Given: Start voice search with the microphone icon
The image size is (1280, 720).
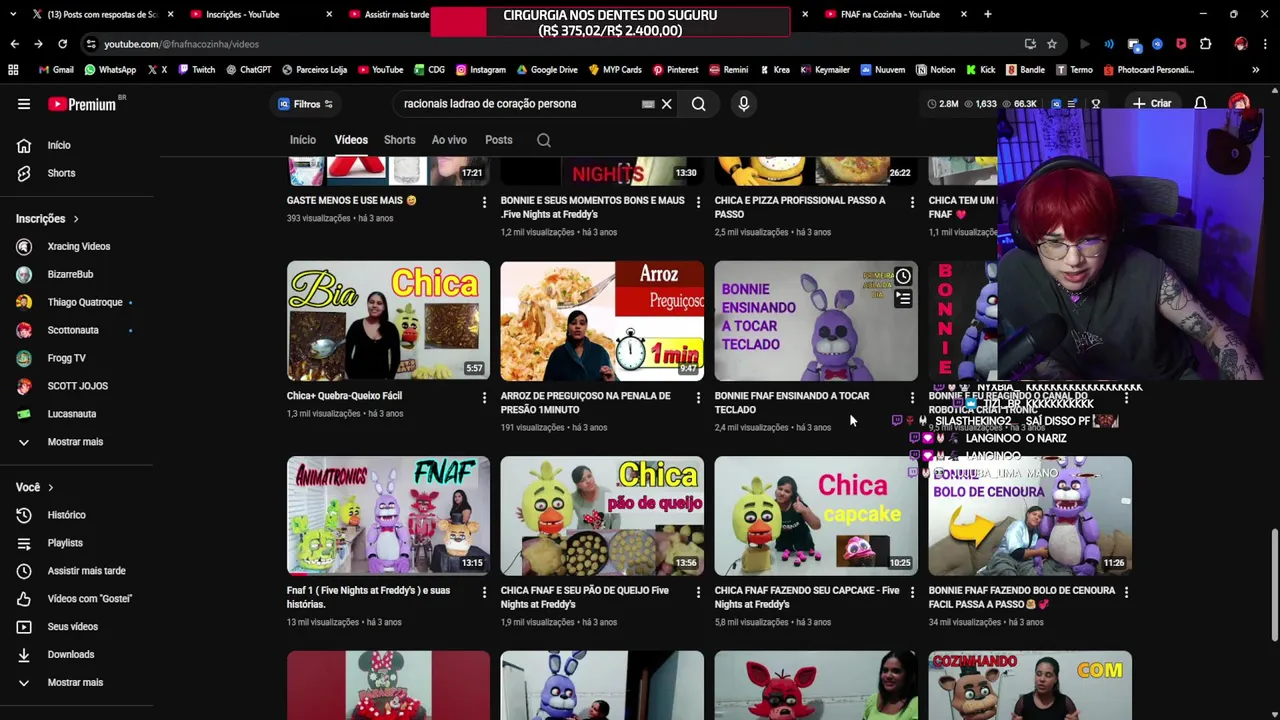Looking at the screenshot, I should [743, 104].
